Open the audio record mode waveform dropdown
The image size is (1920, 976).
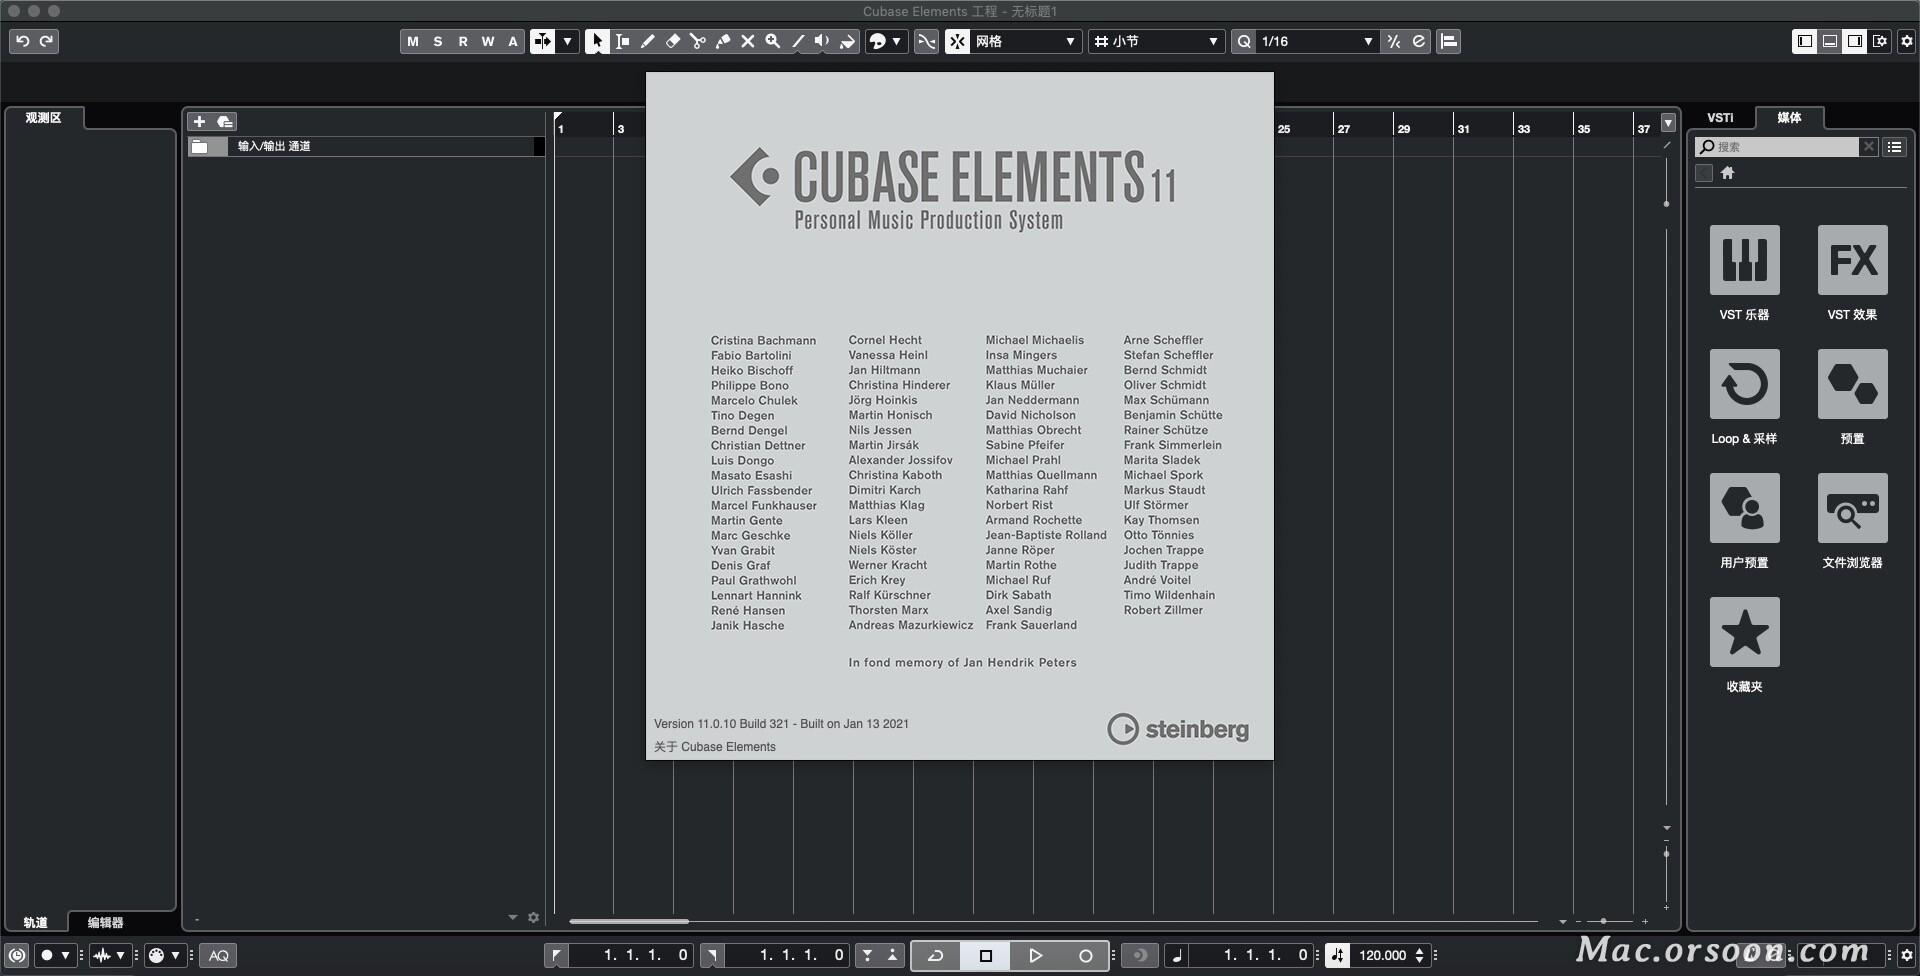coord(109,955)
